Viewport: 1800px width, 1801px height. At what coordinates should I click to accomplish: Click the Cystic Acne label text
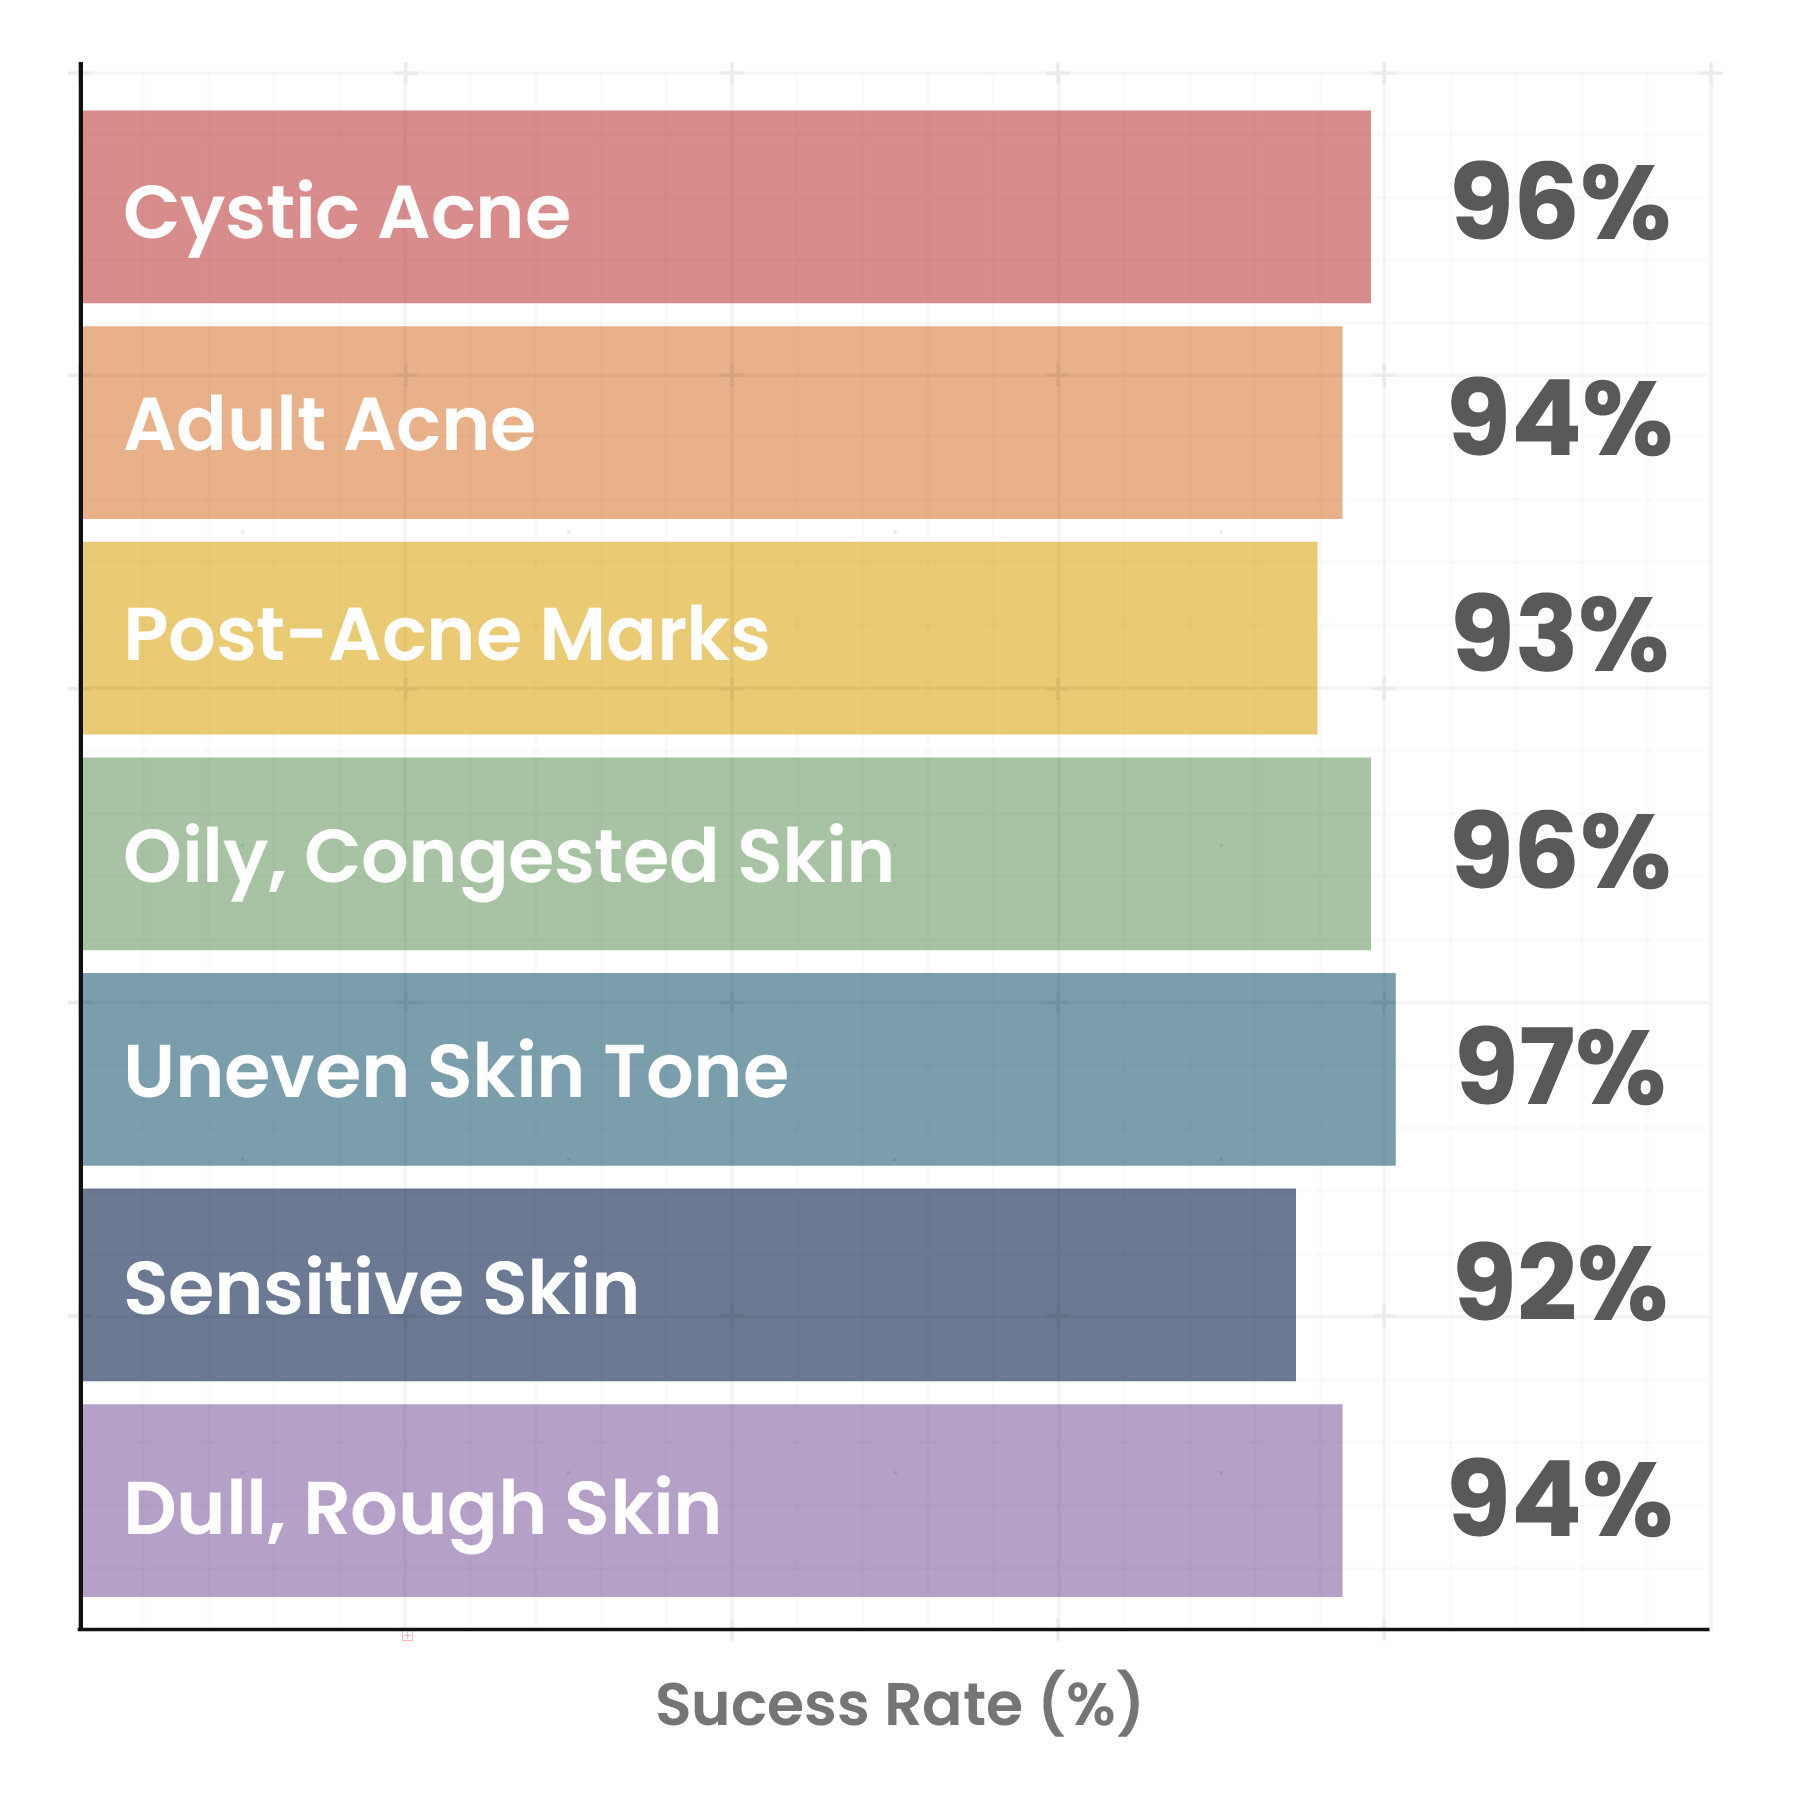click(x=346, y=213)
